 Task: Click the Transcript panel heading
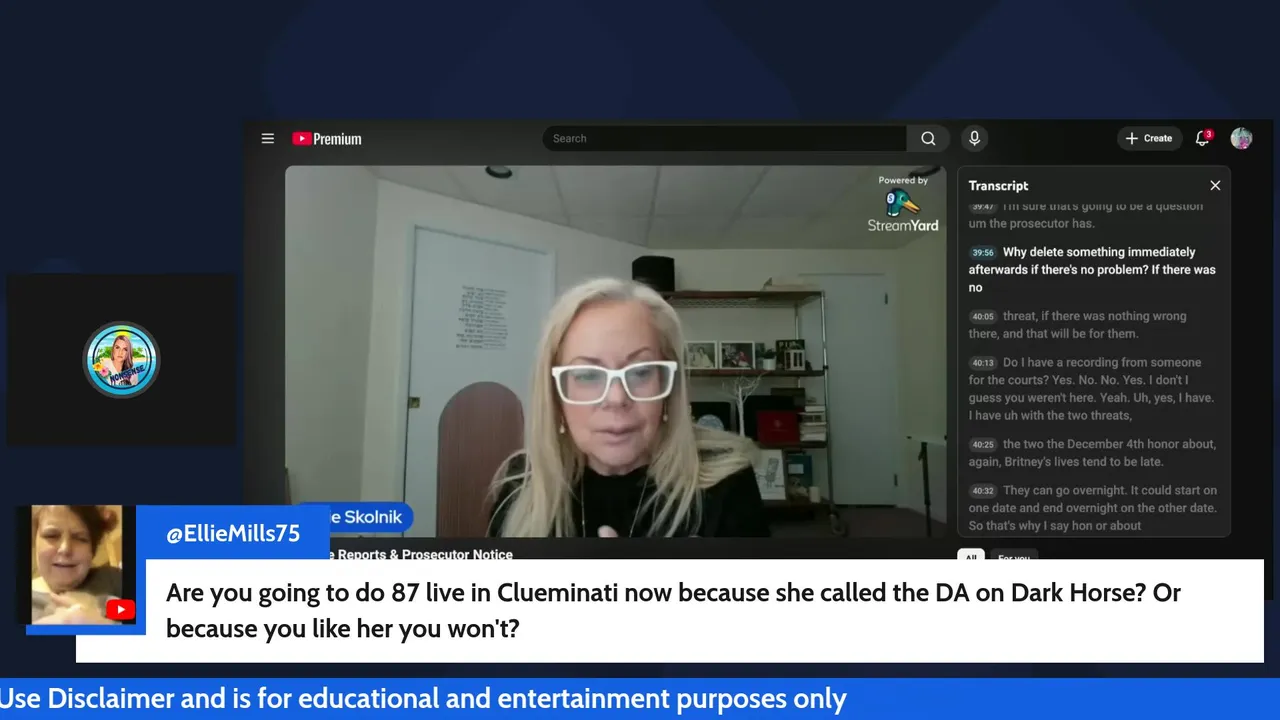pos(998,186)
